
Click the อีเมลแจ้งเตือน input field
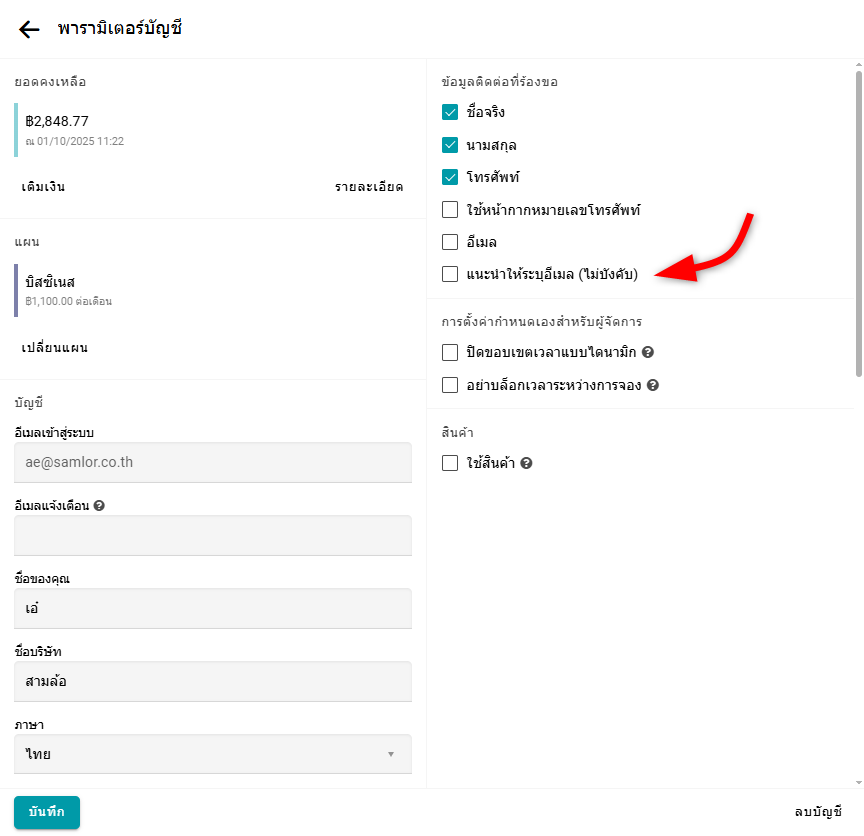pyautogui.click(x=213, y=535)
